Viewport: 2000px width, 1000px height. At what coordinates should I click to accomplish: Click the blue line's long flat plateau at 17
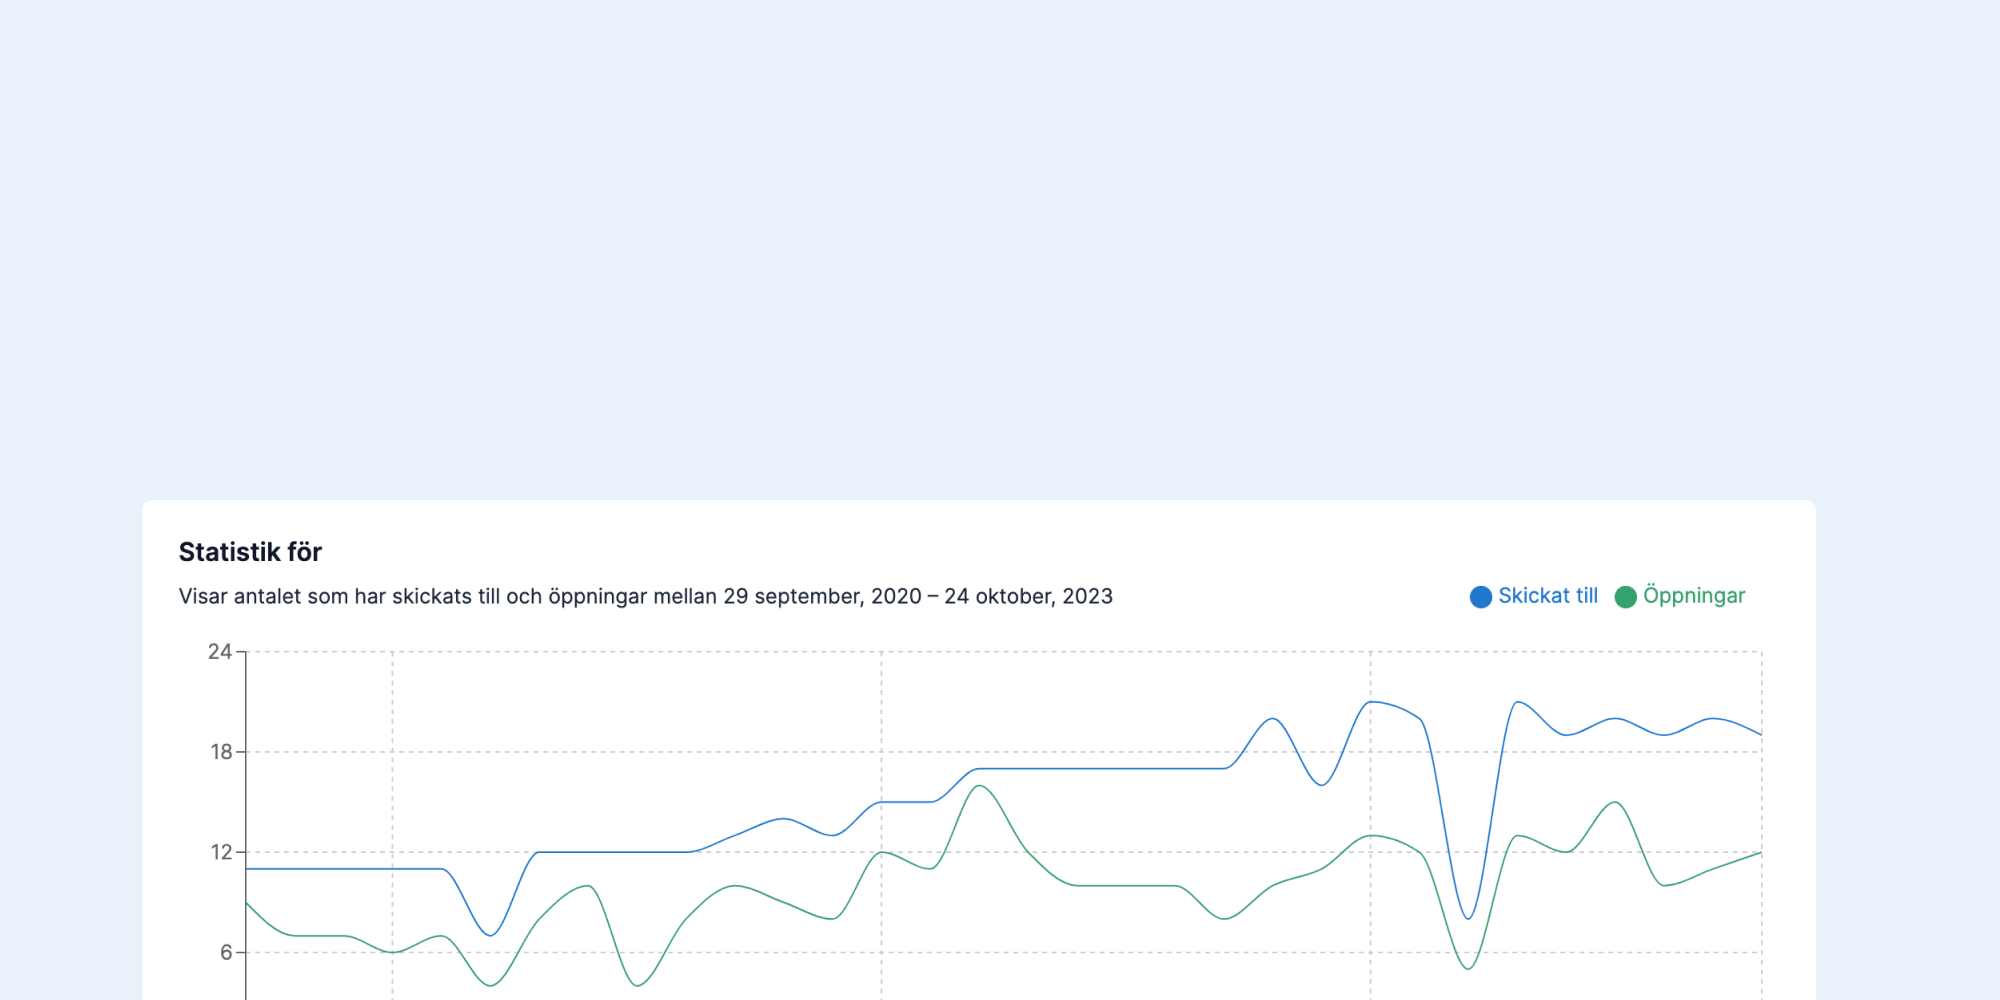(1100, 769)
